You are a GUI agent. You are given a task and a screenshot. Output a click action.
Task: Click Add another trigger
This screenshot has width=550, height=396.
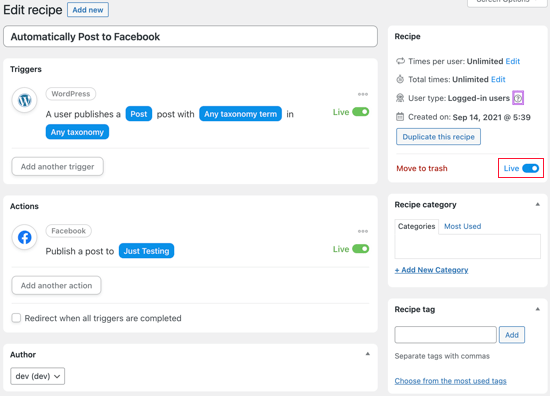[58, 167]
